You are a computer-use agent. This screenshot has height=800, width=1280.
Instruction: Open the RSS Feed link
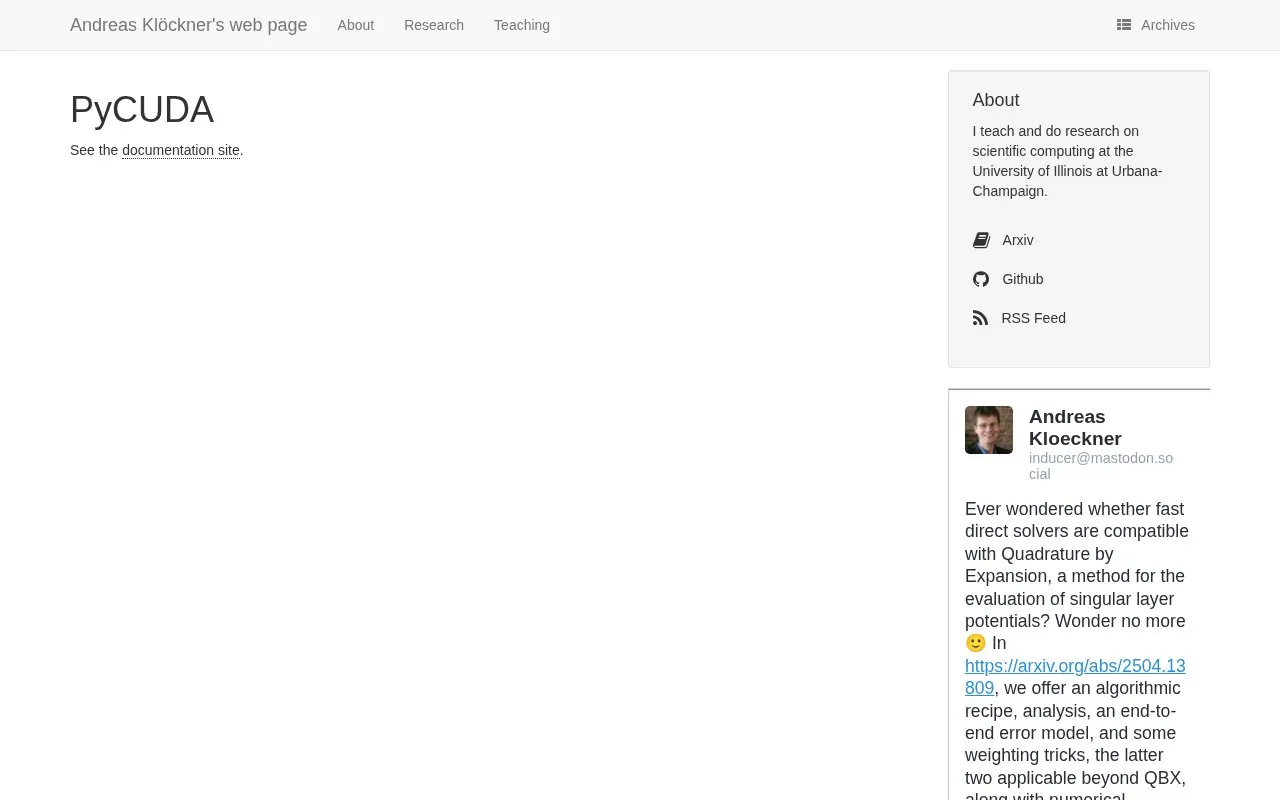coord(1033,318)
